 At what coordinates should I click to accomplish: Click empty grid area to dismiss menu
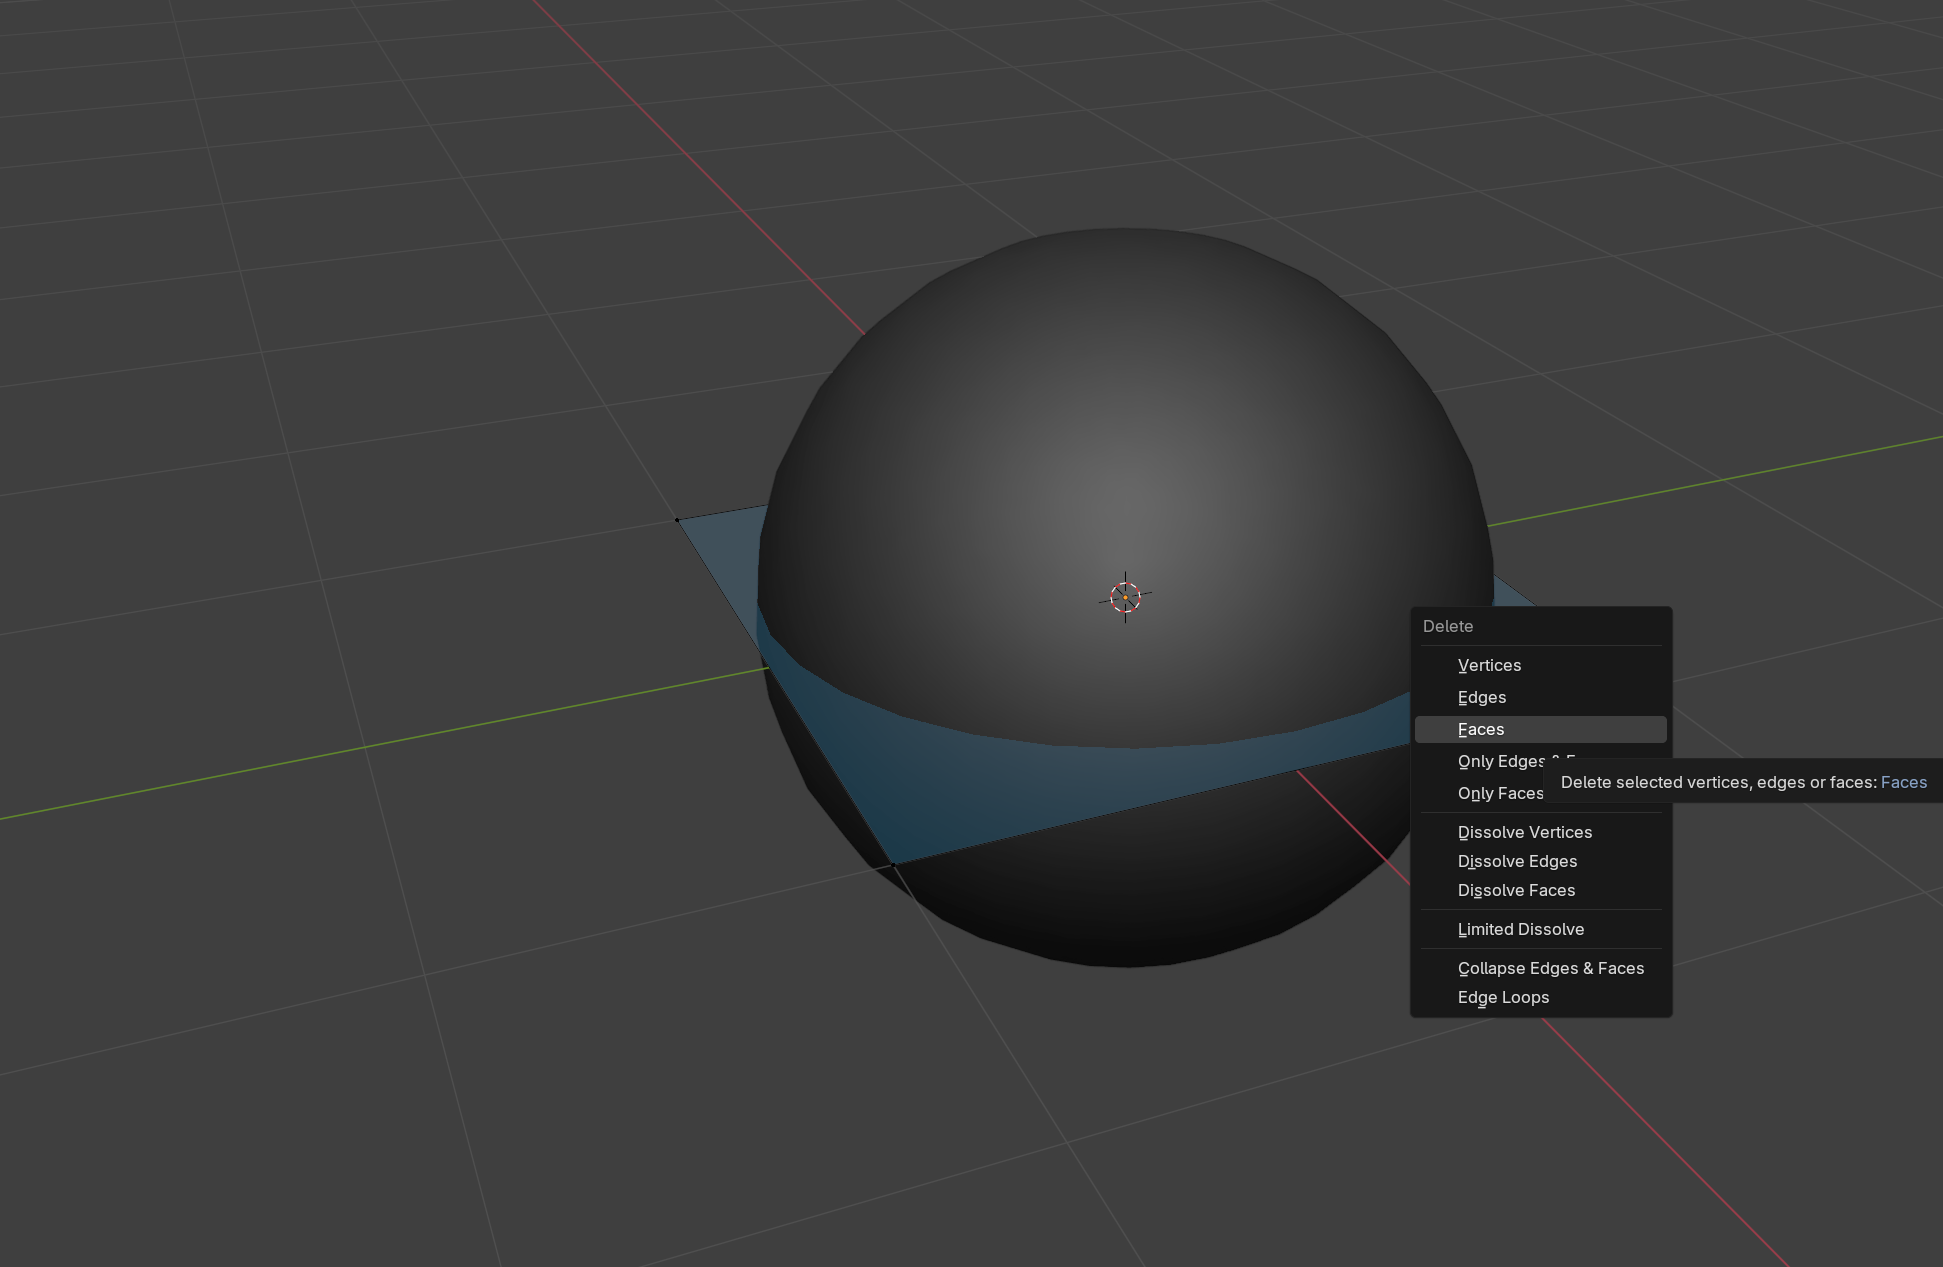[x=300, y=1000]
